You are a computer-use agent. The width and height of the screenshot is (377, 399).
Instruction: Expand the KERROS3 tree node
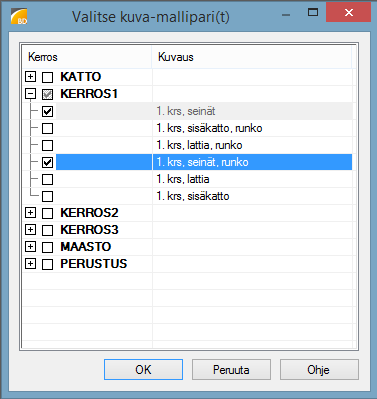(x=30, y=230)
